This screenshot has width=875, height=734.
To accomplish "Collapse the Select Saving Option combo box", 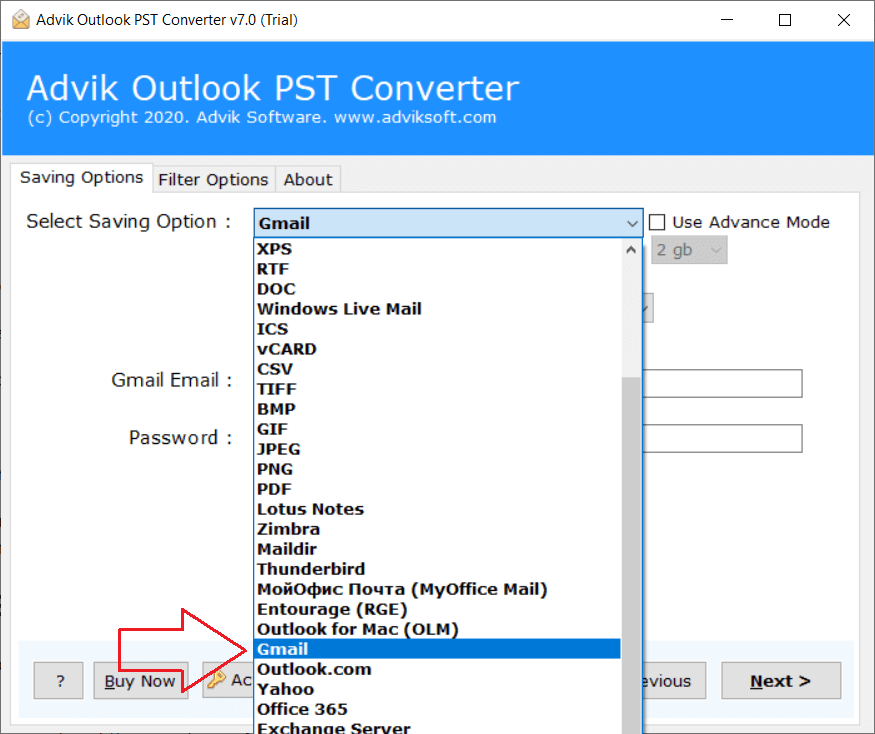I will pyautogui.click(x=632, y=223).
